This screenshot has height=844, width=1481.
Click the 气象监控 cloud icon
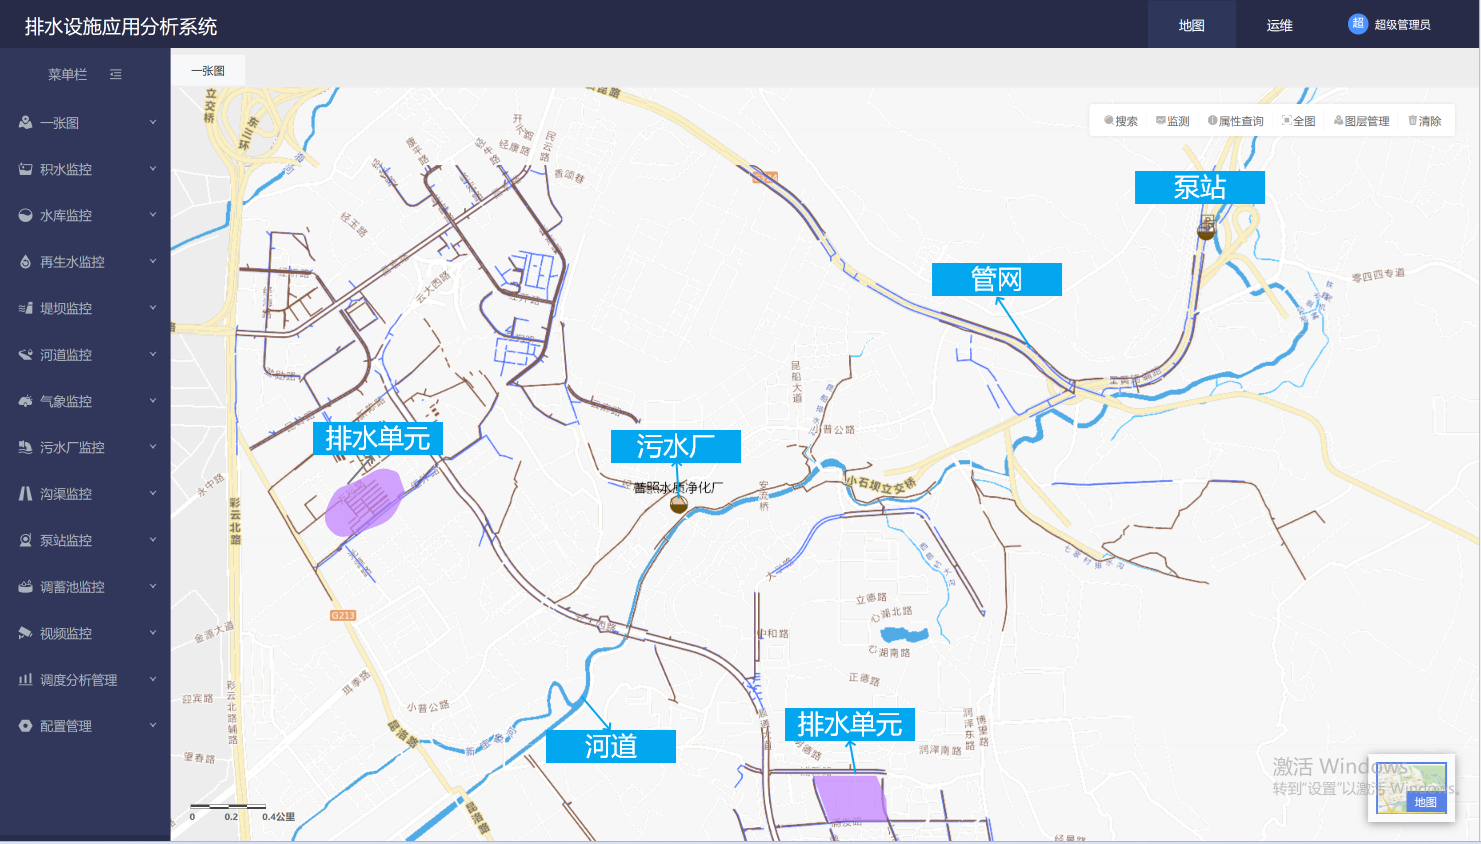pyautogui.click(x=25, y=401)
